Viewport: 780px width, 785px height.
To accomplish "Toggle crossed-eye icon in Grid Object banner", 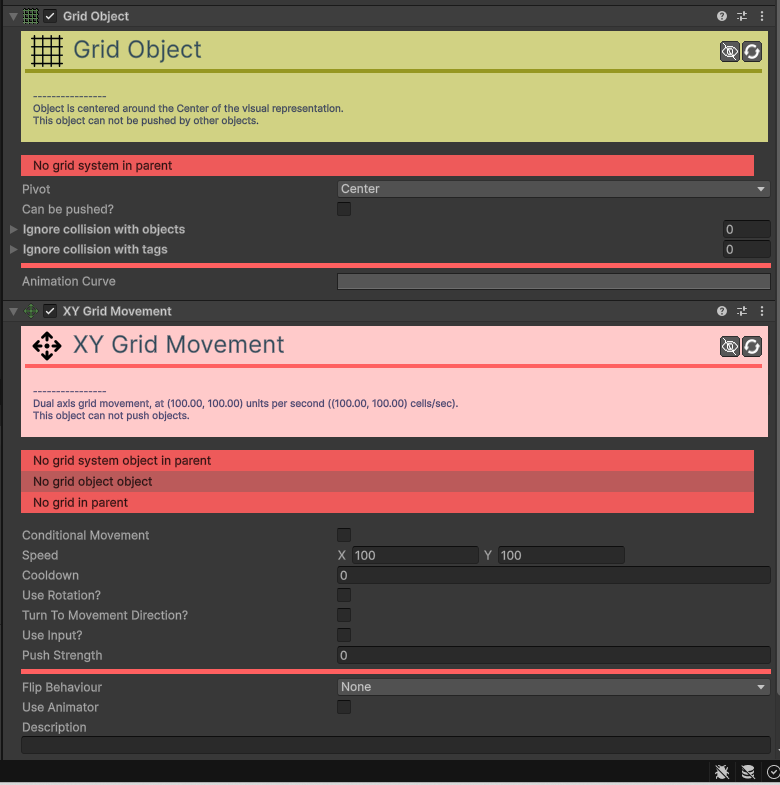I will (730, 52).
